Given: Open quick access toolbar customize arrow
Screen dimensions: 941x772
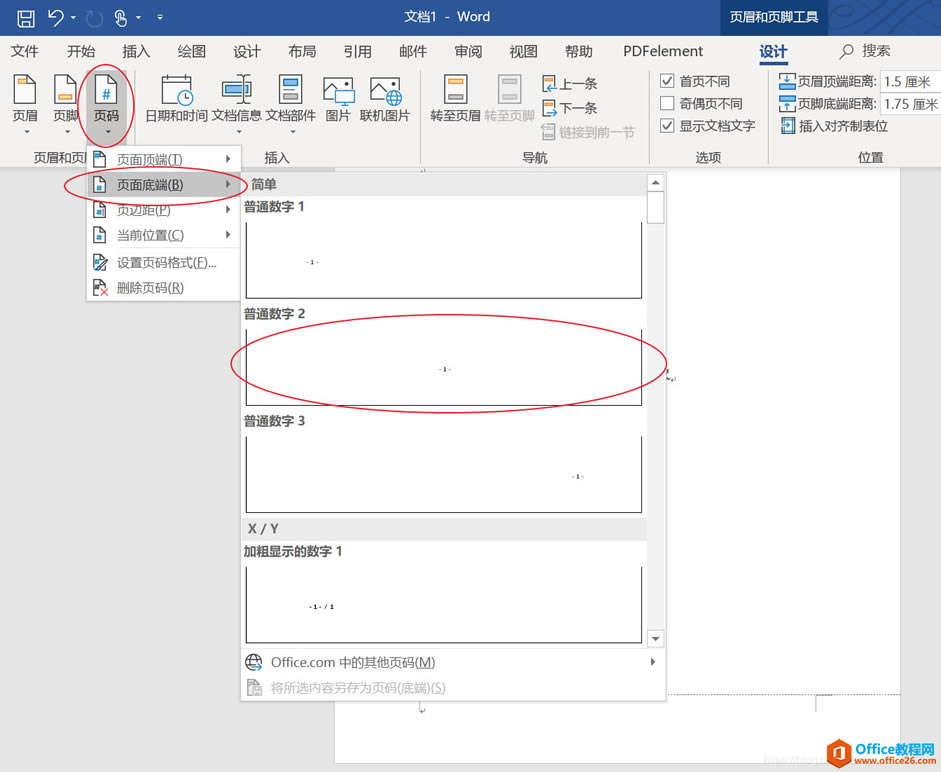Looking at the screenshot, I should 160,18.
